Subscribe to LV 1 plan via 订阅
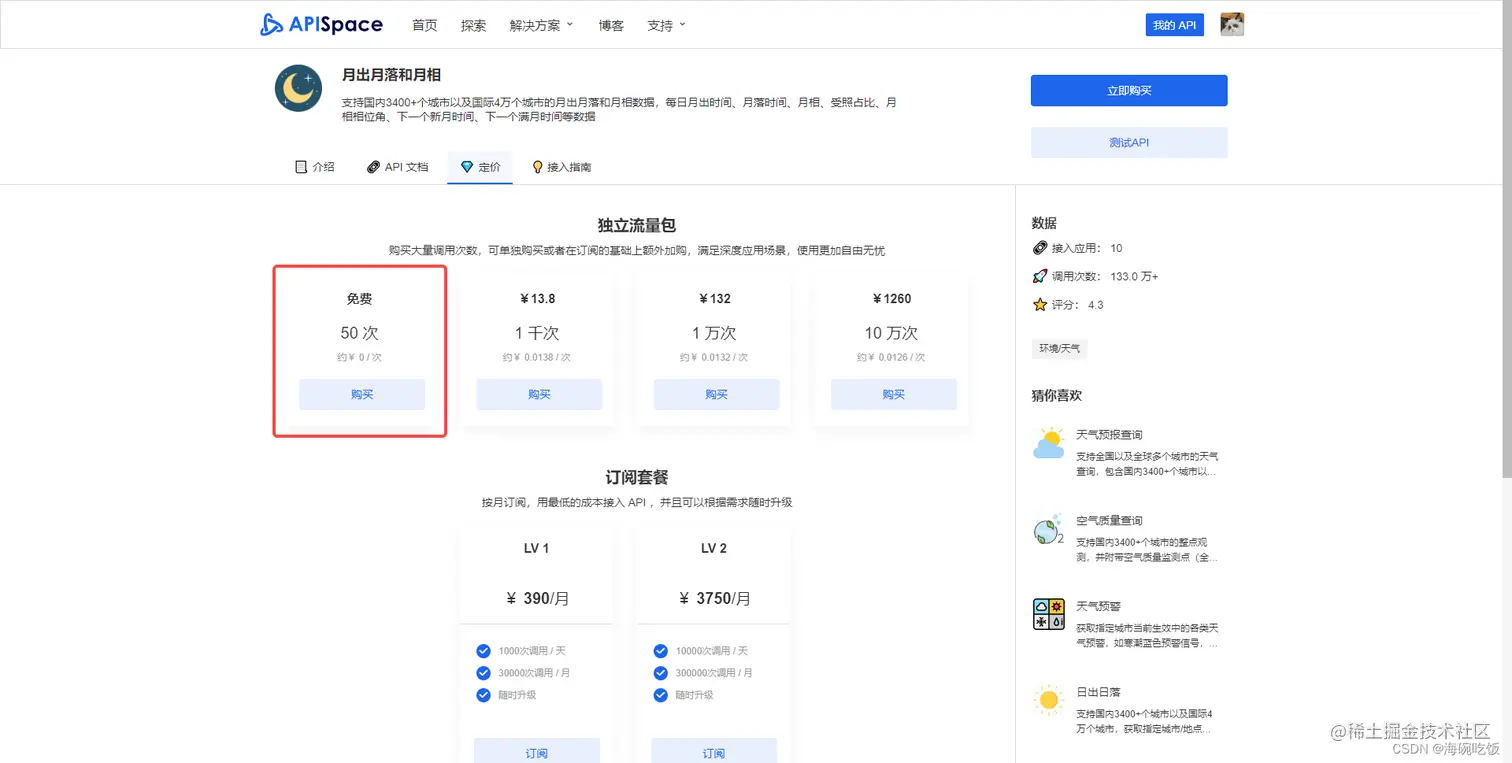Screen dimensions: 1512x763 [x=537, y=750]
